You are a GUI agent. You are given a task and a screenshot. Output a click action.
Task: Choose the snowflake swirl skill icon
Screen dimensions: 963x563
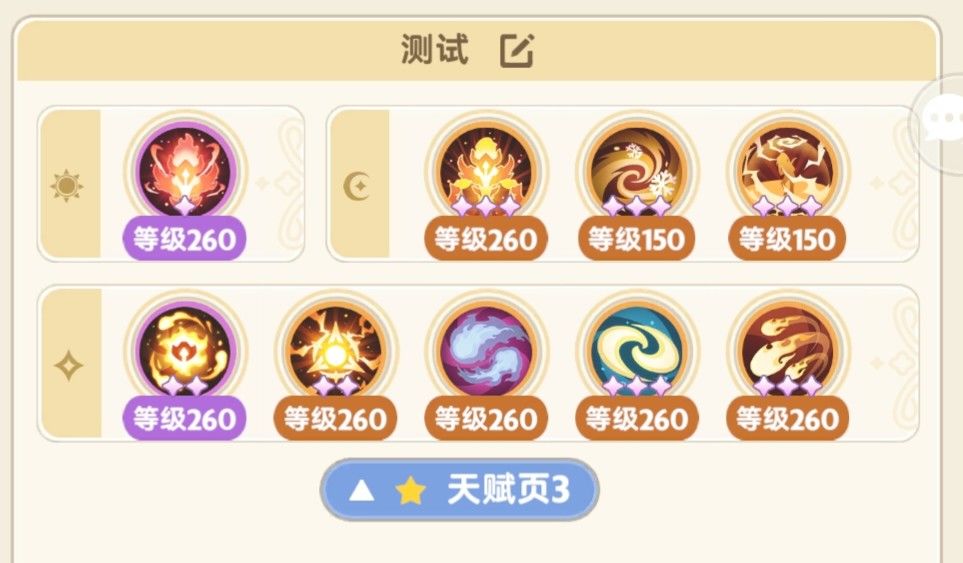(637, 169)
